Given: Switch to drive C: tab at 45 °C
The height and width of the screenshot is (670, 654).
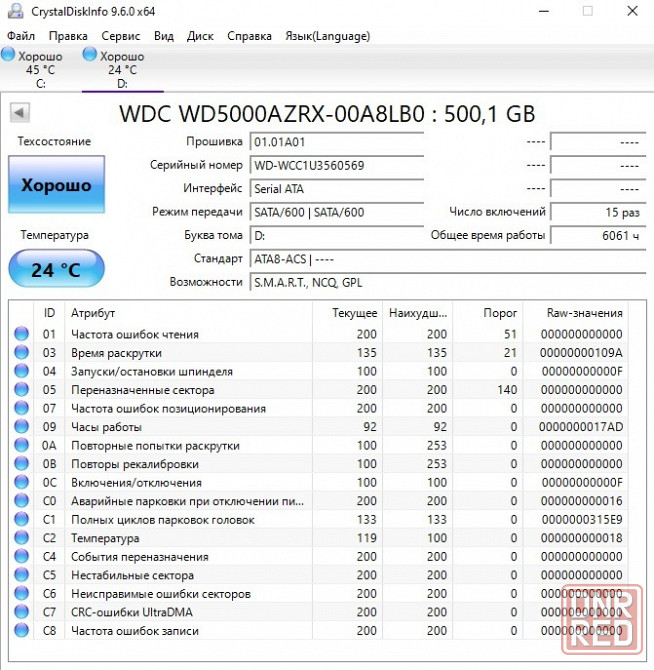Looking at the screenshot, I should pyautogui.click(x=41, y=69).
